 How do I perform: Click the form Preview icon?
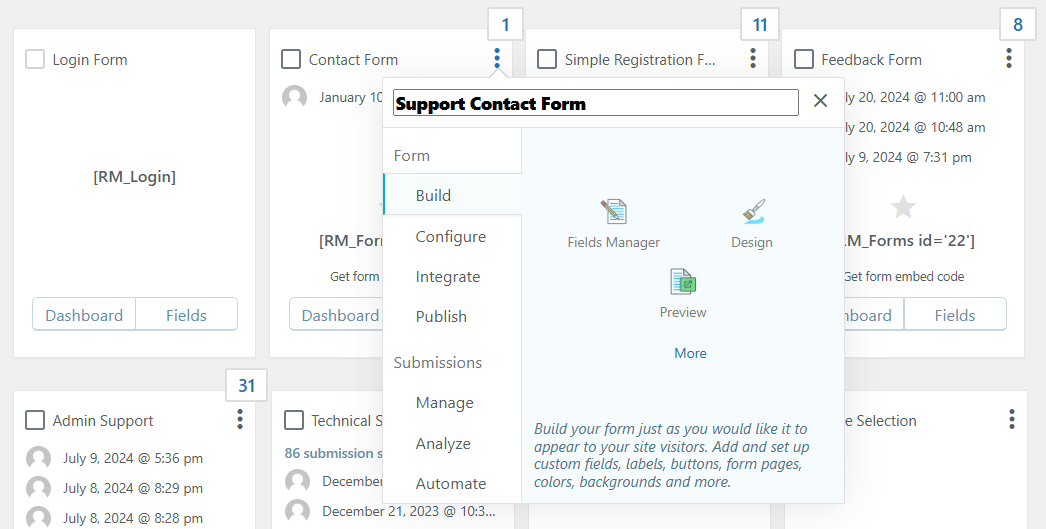(x=683, y=282)
